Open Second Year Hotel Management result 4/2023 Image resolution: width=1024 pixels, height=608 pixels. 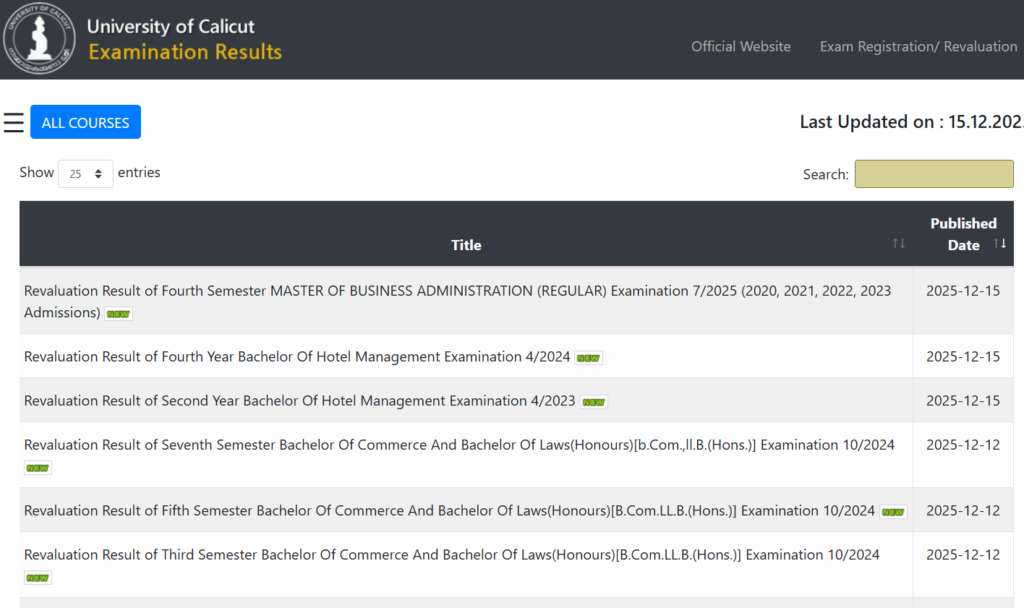299,401
